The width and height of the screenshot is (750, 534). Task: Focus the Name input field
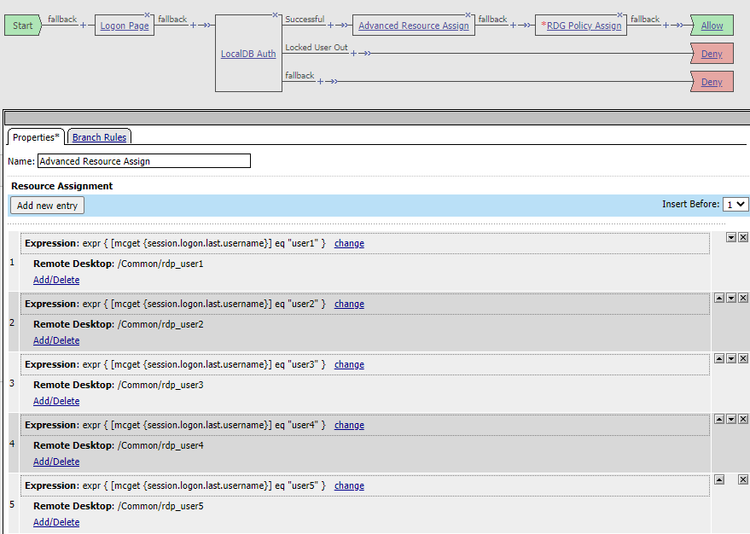coord(144,161)
